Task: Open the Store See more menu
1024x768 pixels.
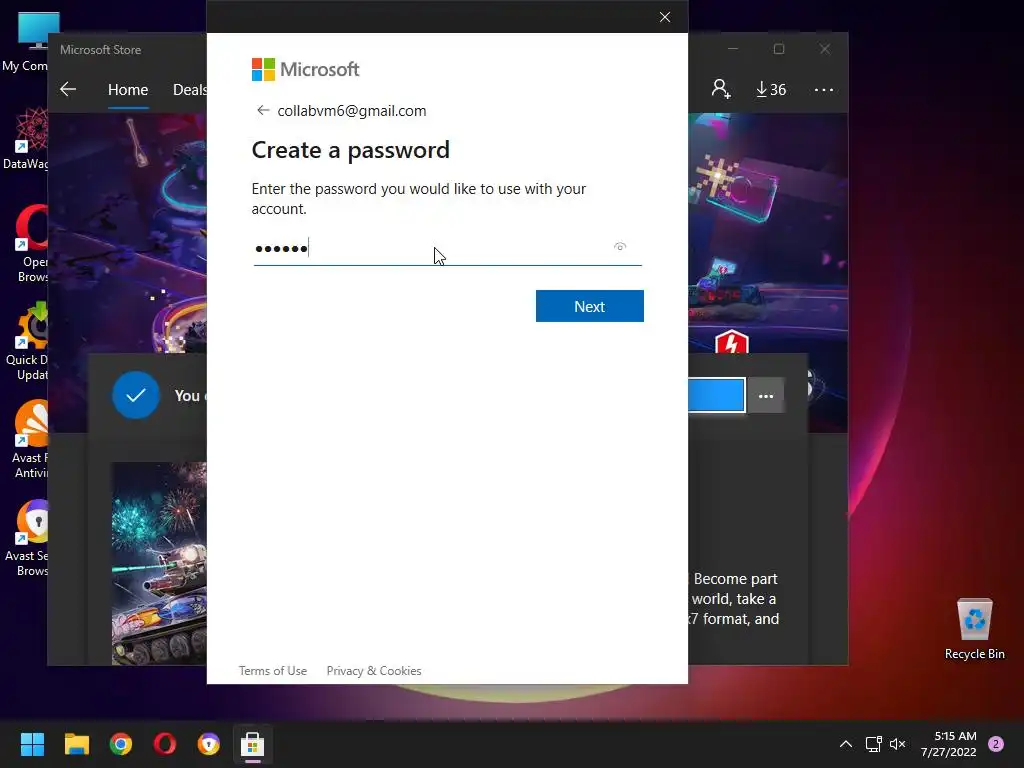Action: (824, 89)
